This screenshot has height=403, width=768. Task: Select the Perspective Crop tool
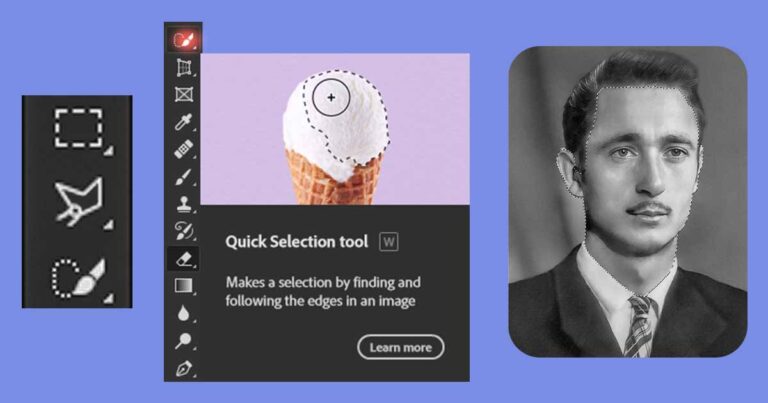(x=184, y=67)
